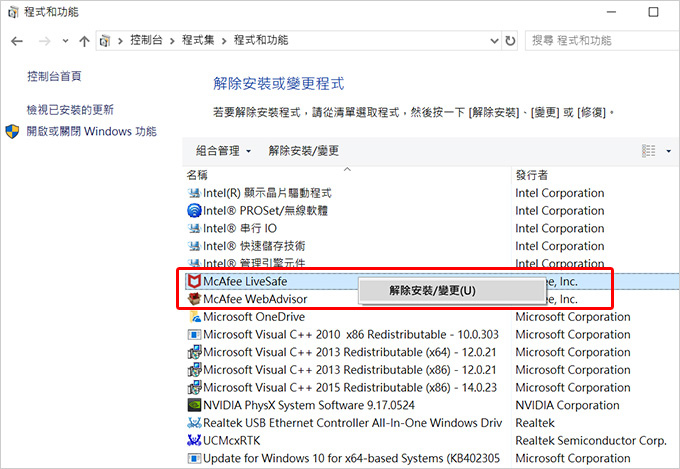This screenshot has width=680, height=469.
Task: Focus the 搜尋 程式和功能 search box
Action: point(602,41)
